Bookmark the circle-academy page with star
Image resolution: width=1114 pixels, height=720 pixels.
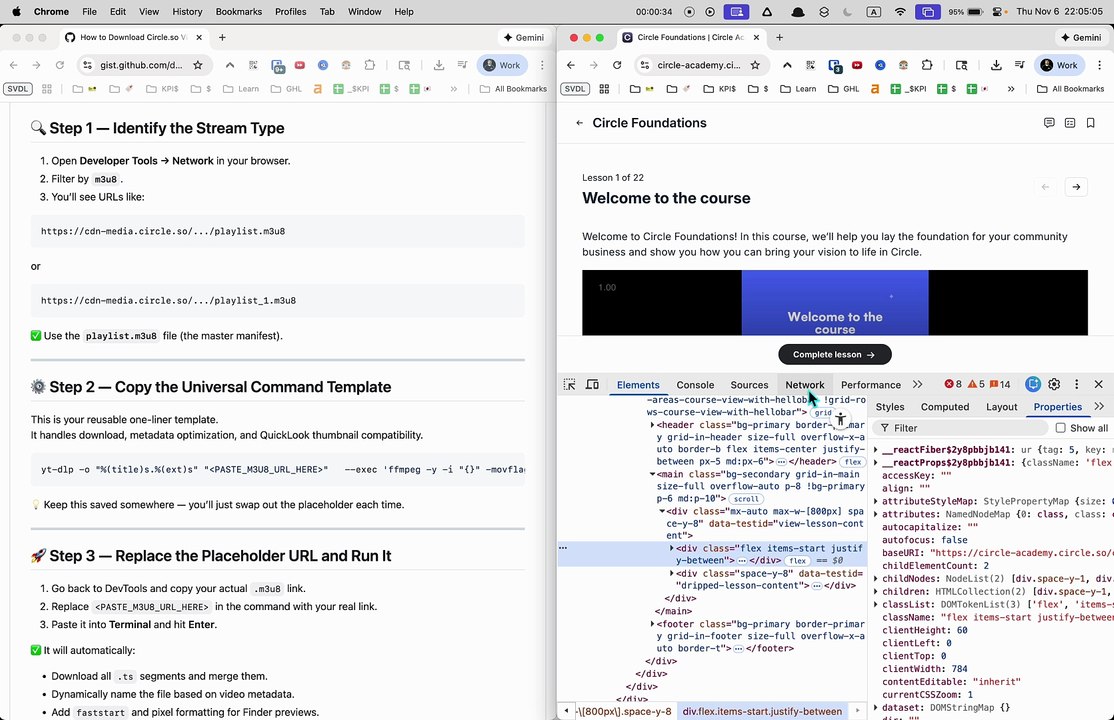coord(755,65)
